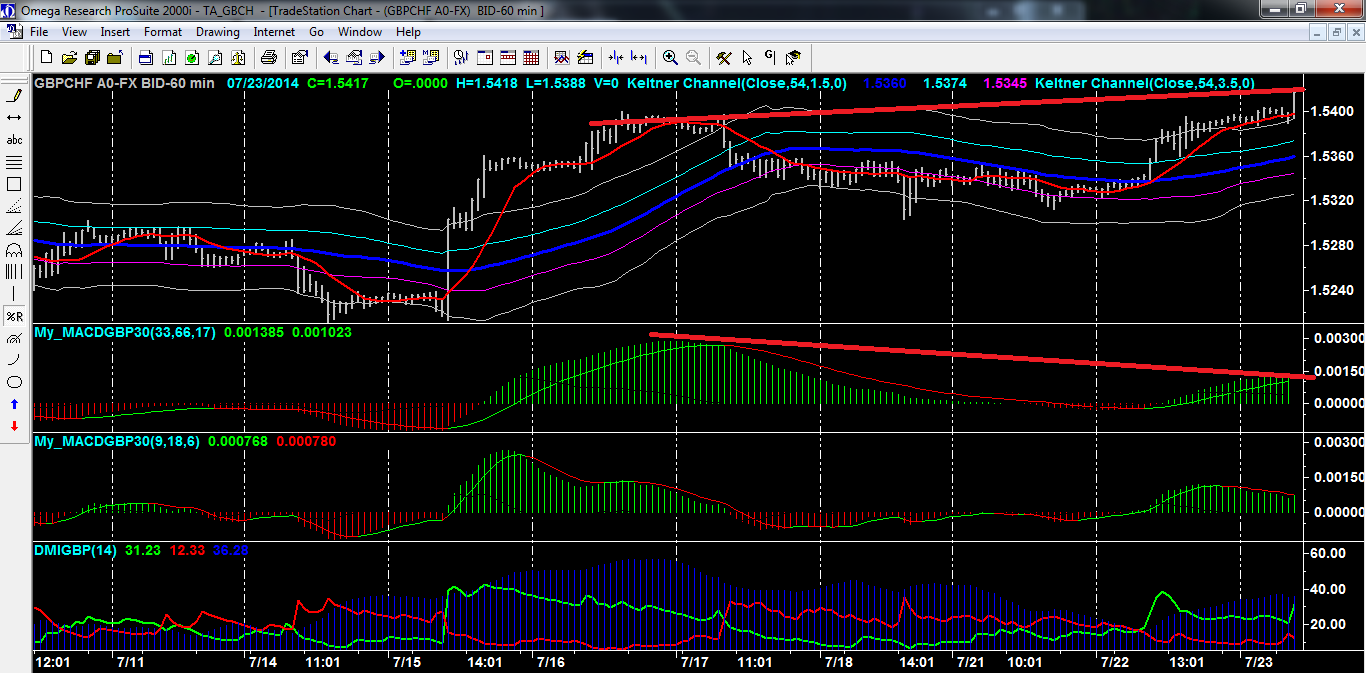
Task: Open the Format menu
Action: click(x=163, y=32)
